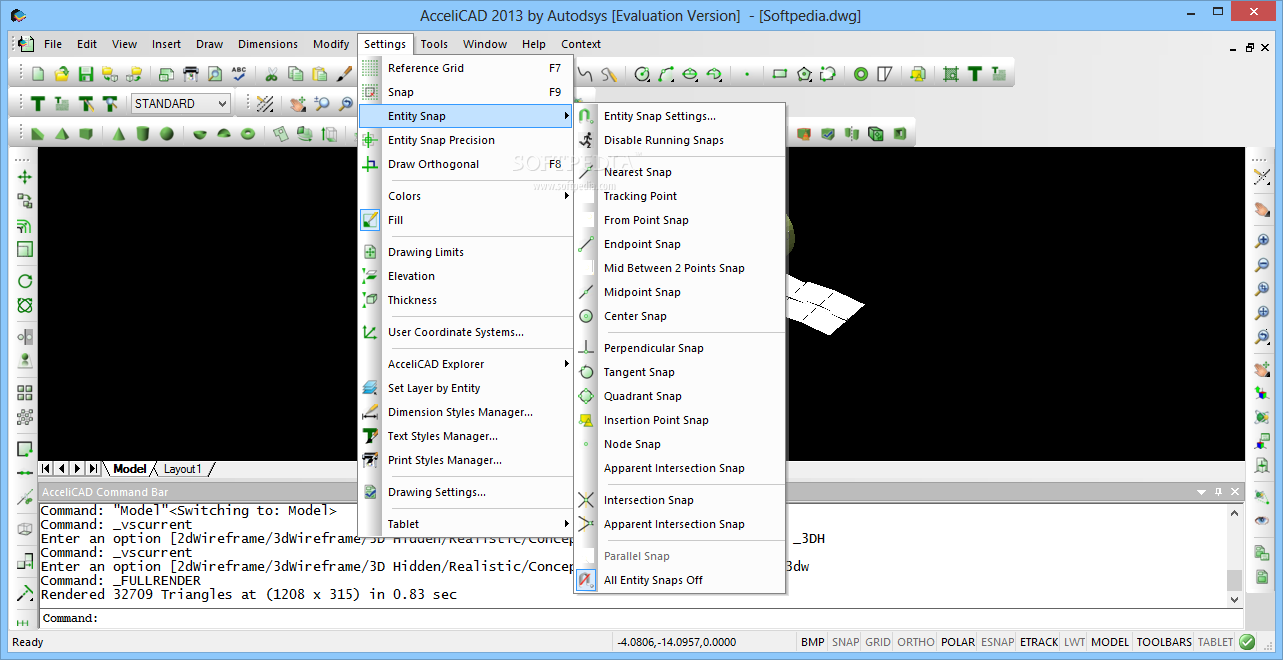Open Drawing Settings...

(x=466, y=492)
